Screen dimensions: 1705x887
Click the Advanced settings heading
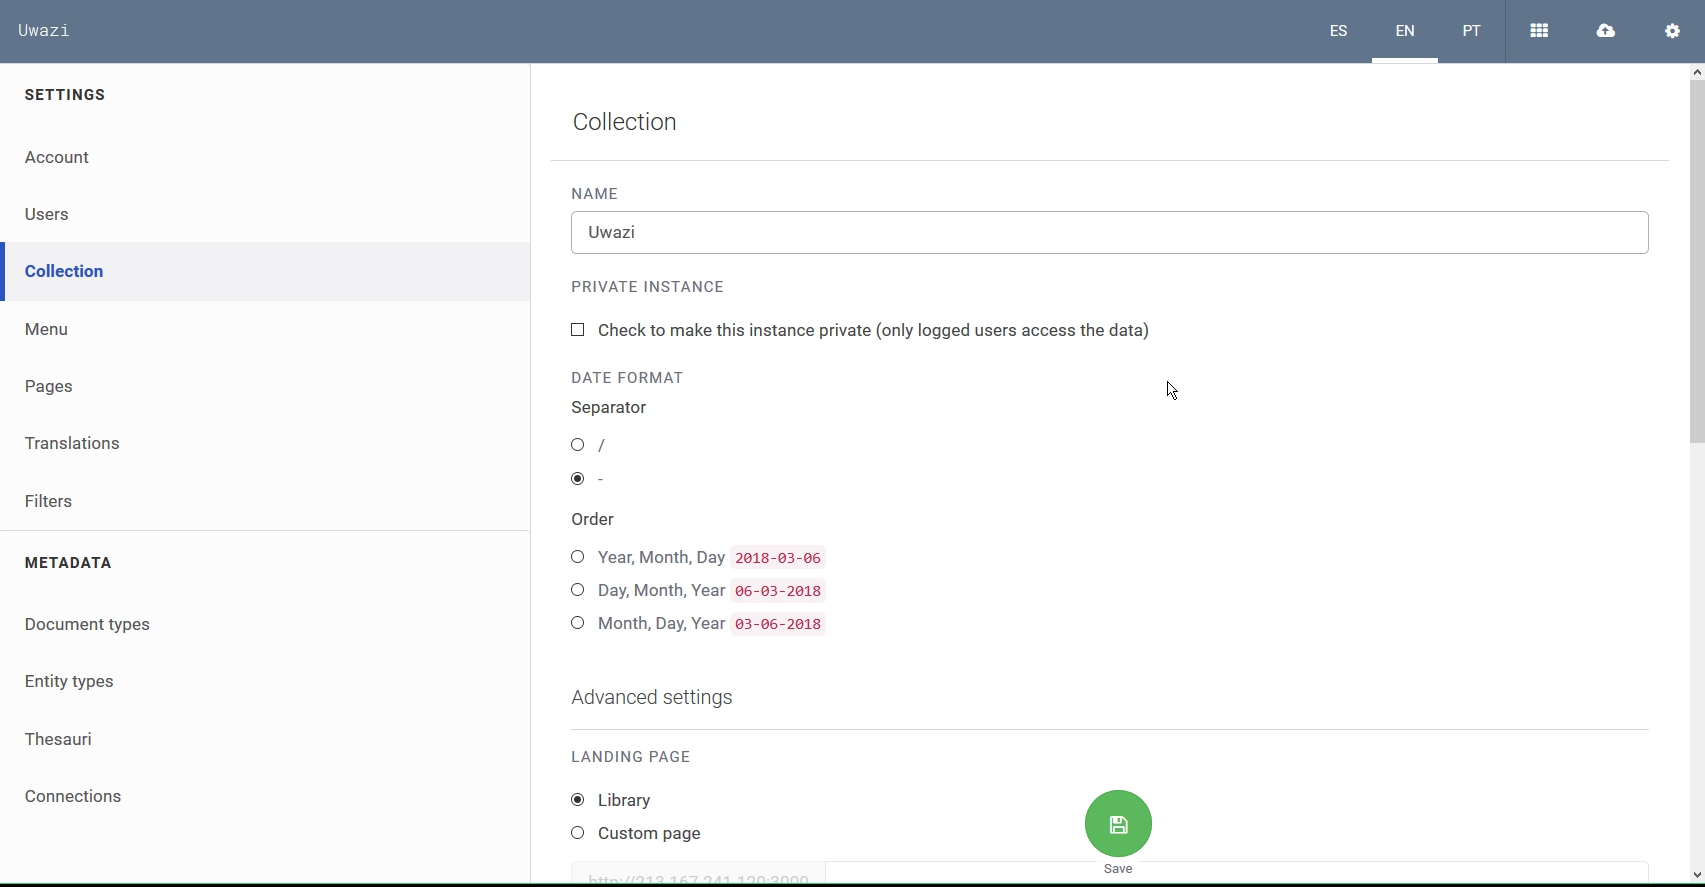tap(652, 698)
